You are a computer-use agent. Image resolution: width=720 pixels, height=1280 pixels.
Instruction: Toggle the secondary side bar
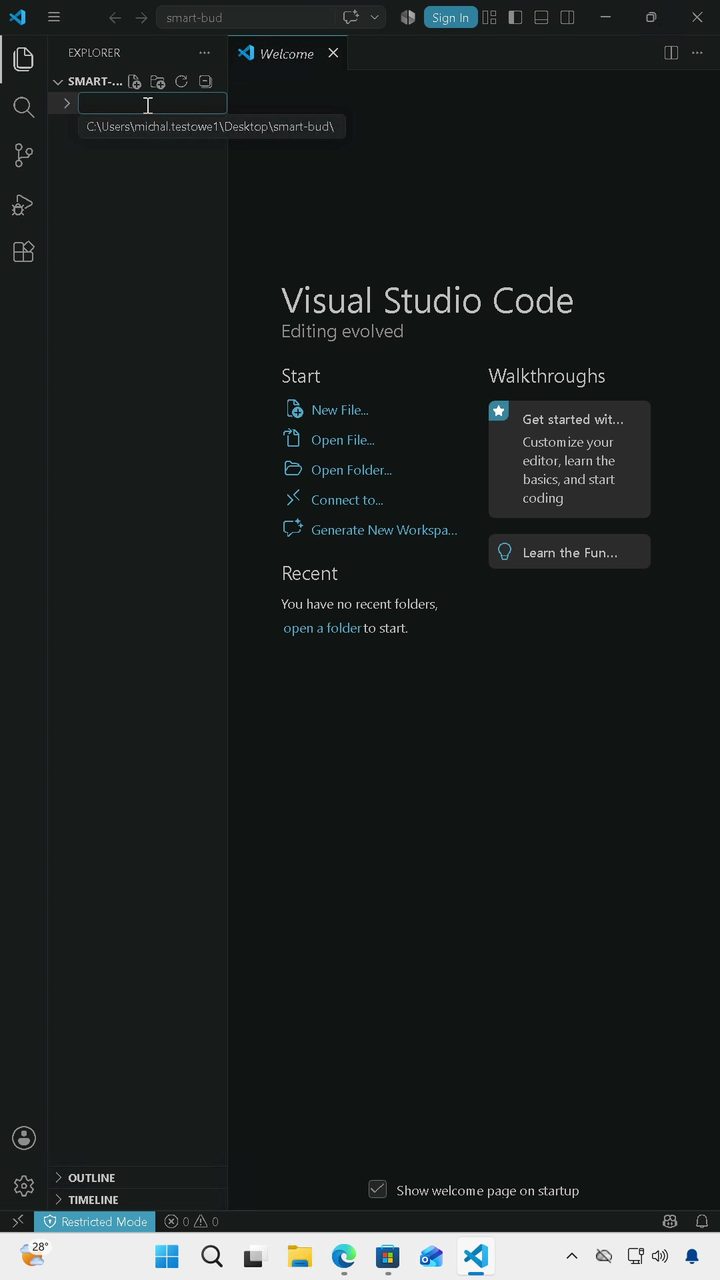tap(567, 17)
